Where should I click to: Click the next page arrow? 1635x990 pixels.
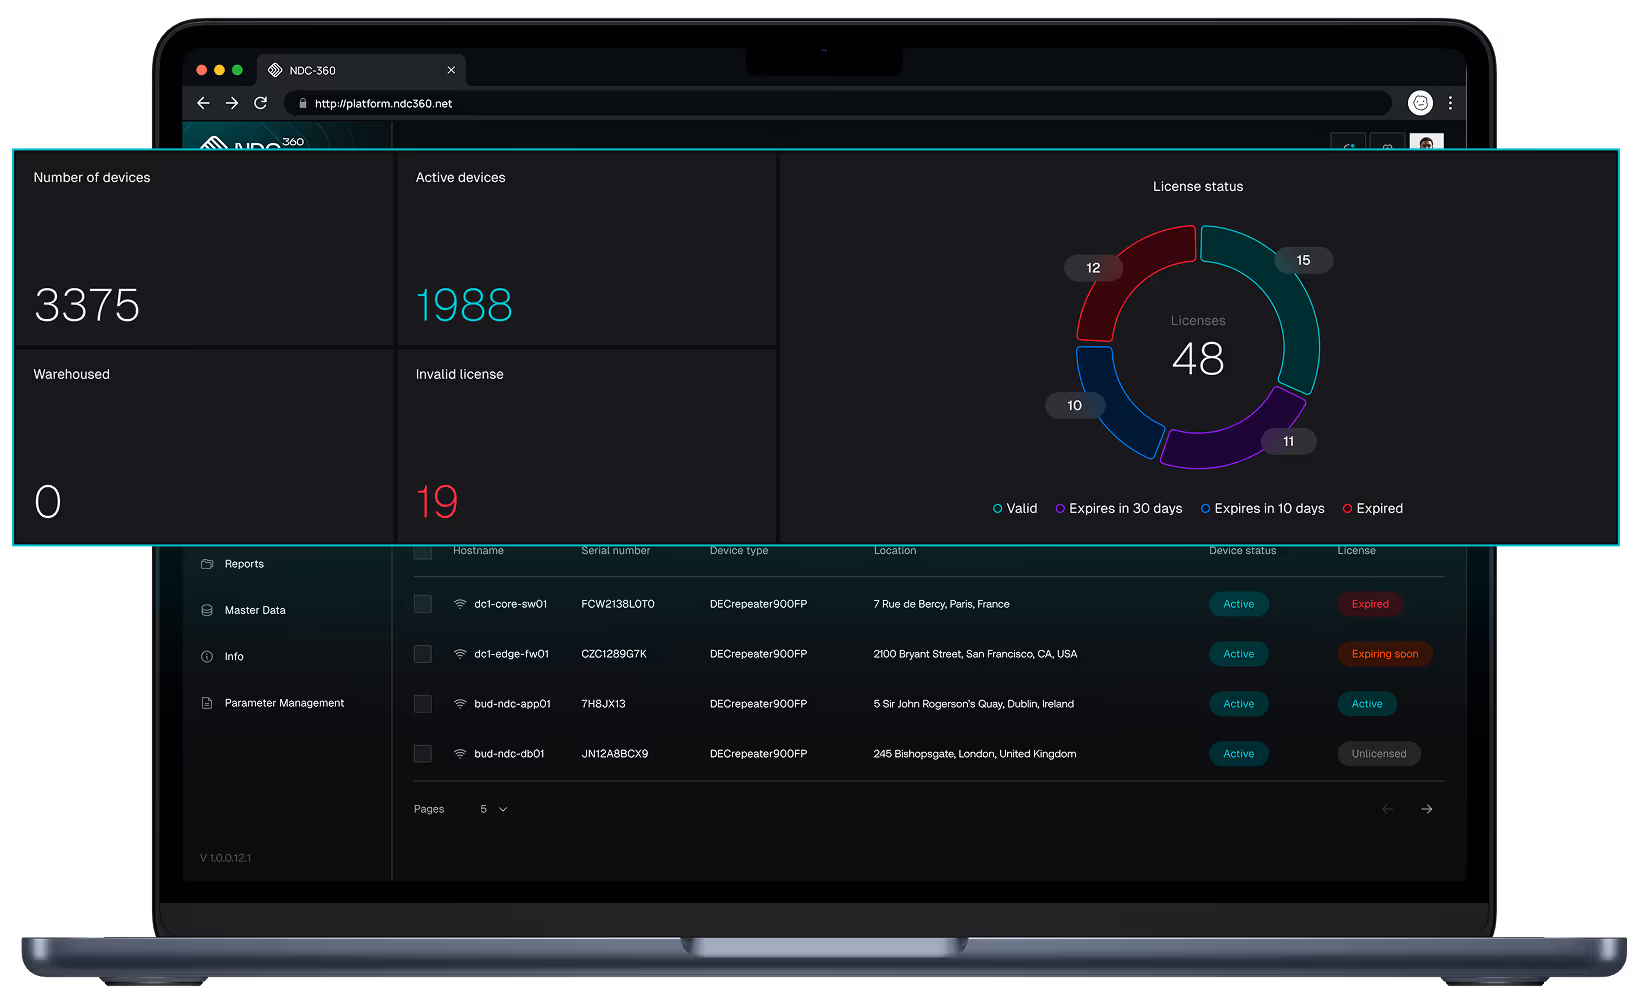pos(1426,809)
